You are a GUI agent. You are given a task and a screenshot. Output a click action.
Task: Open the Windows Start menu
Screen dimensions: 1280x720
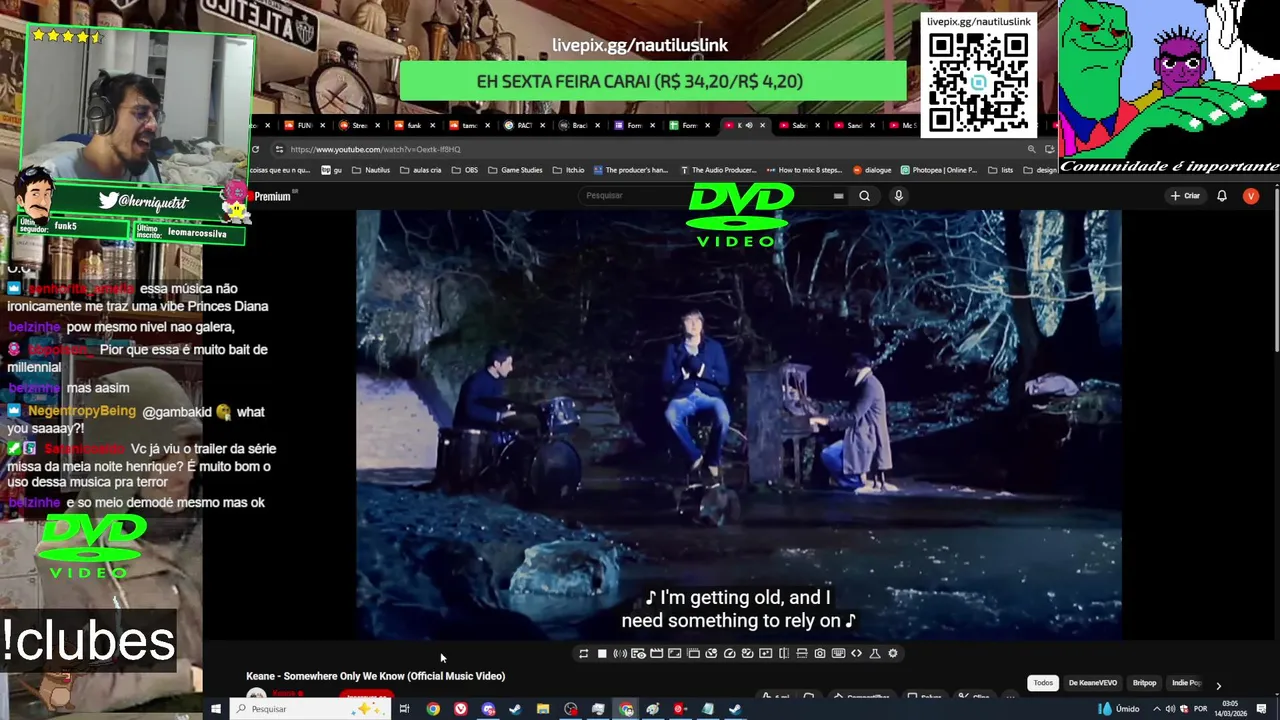(x=215, y=709)
